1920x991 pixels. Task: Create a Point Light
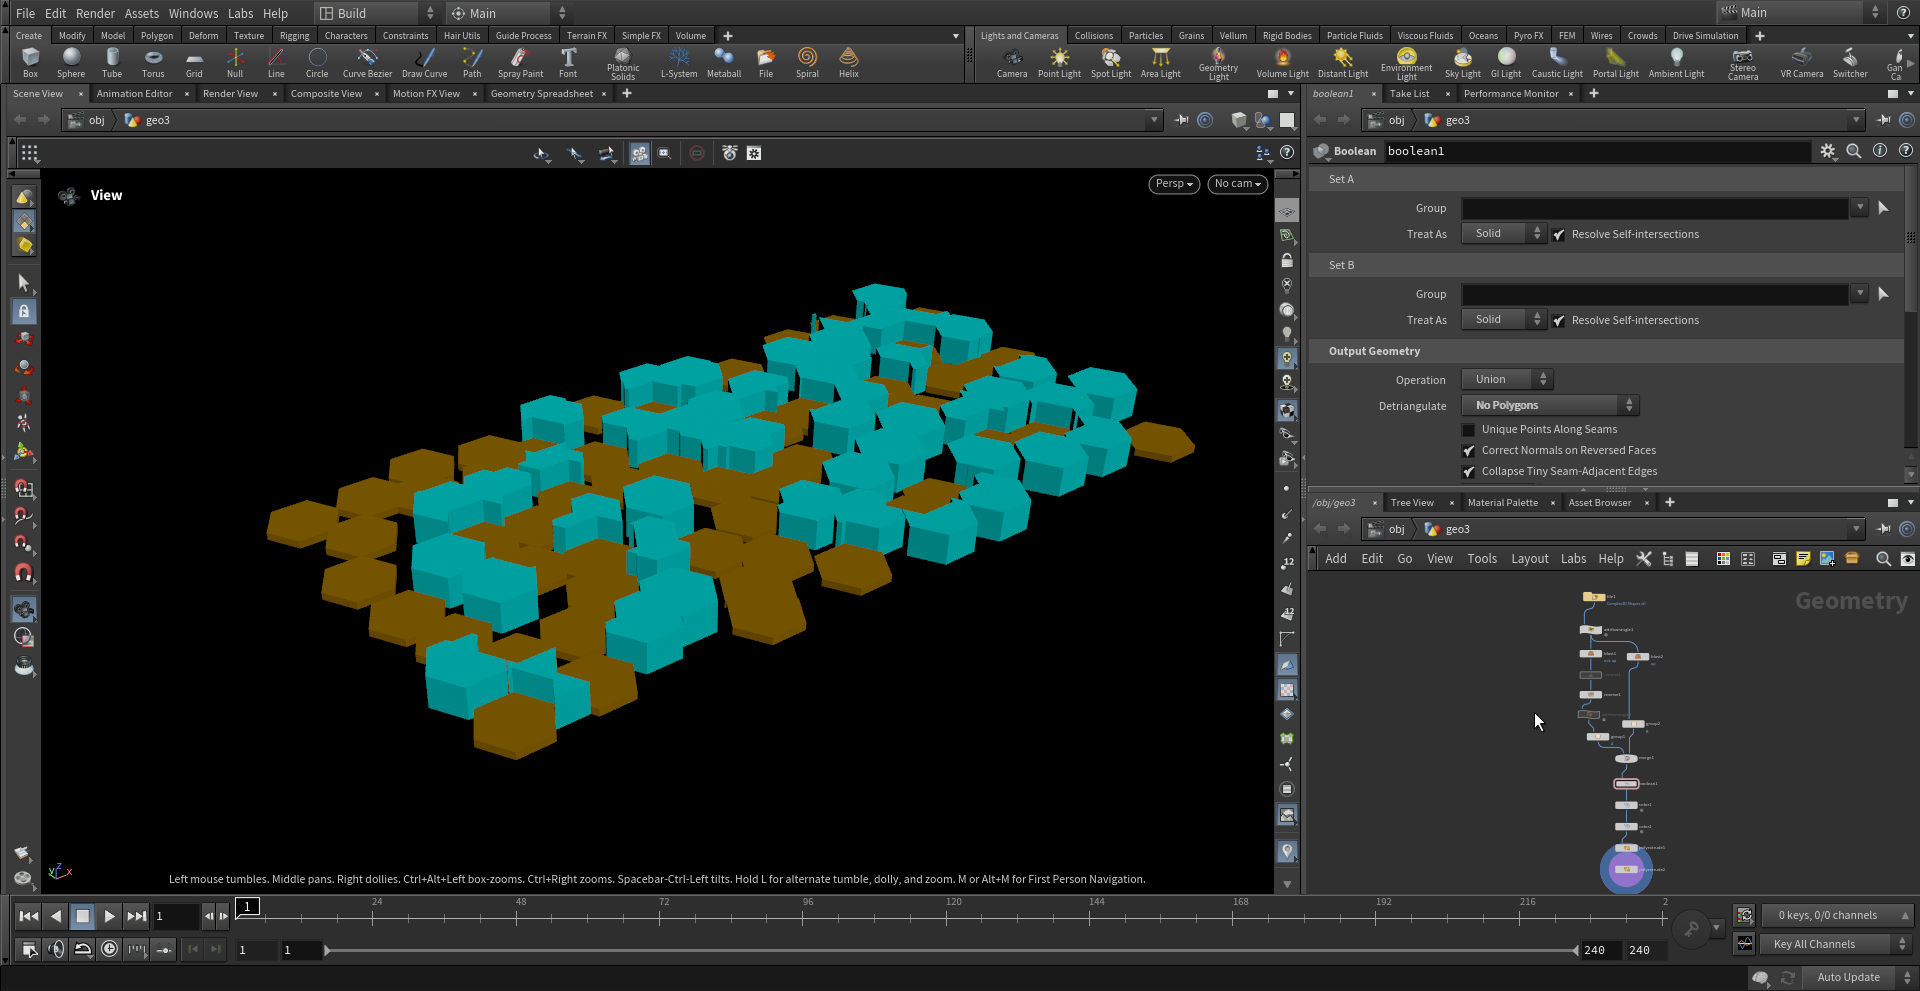[x=1059, y=62]
